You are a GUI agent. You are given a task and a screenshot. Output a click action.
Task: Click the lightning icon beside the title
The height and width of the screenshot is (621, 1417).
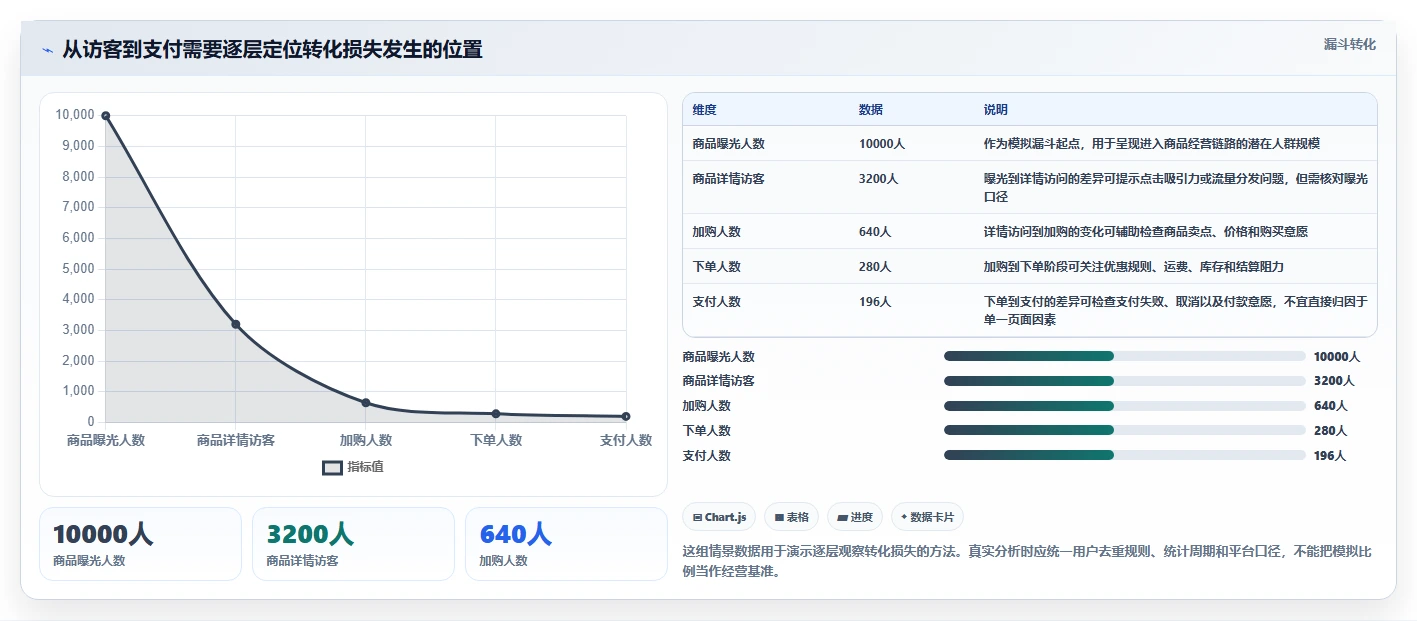[48, 50]
